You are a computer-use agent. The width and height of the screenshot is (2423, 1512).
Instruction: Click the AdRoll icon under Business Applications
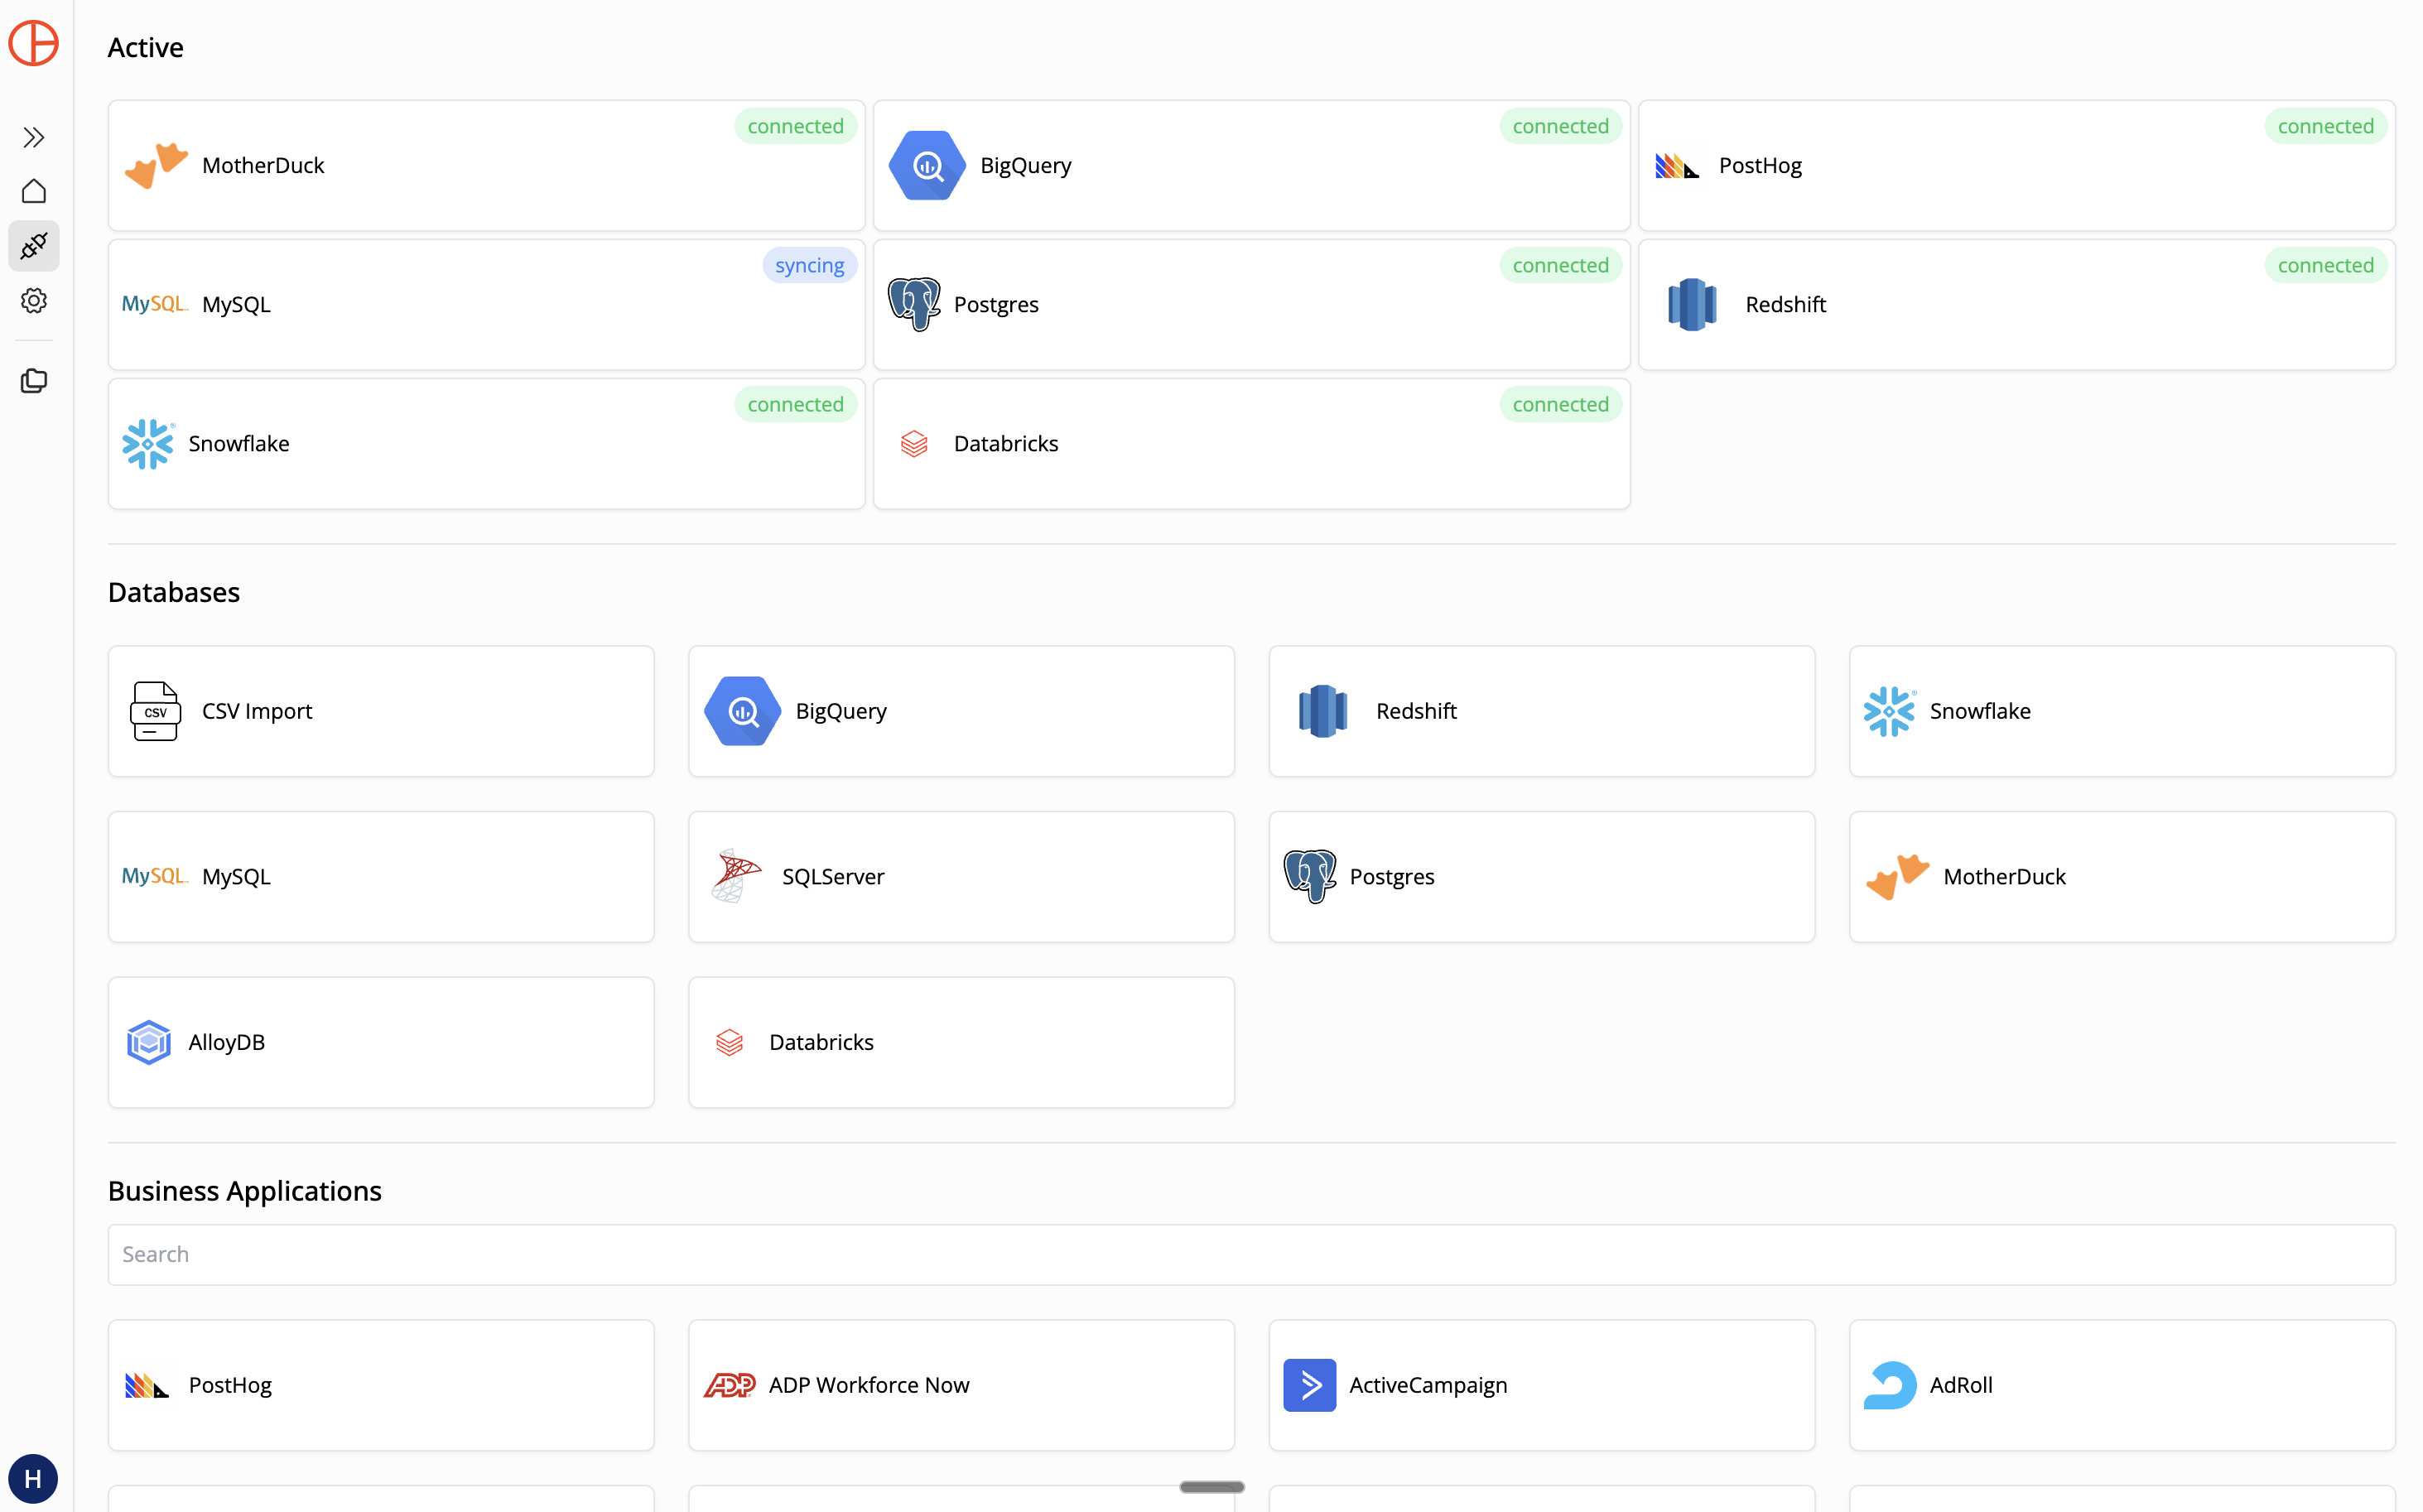[x=1890, y=1385]
